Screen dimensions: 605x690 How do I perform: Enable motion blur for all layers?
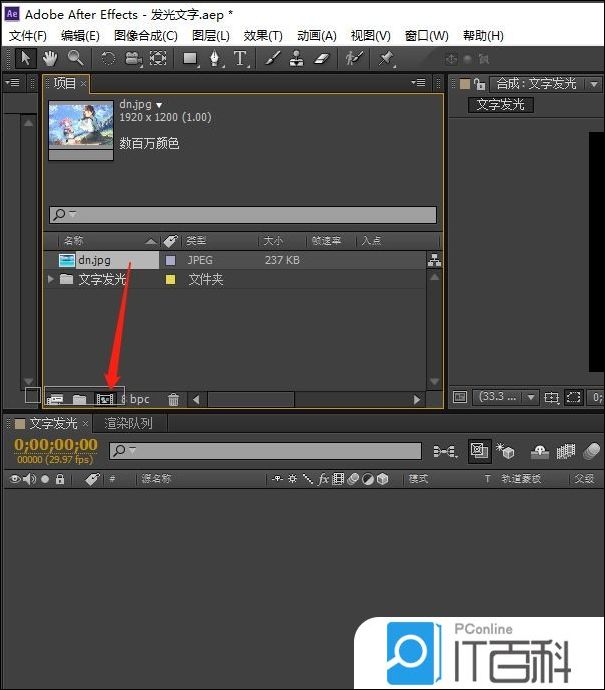tap(591, 451)
